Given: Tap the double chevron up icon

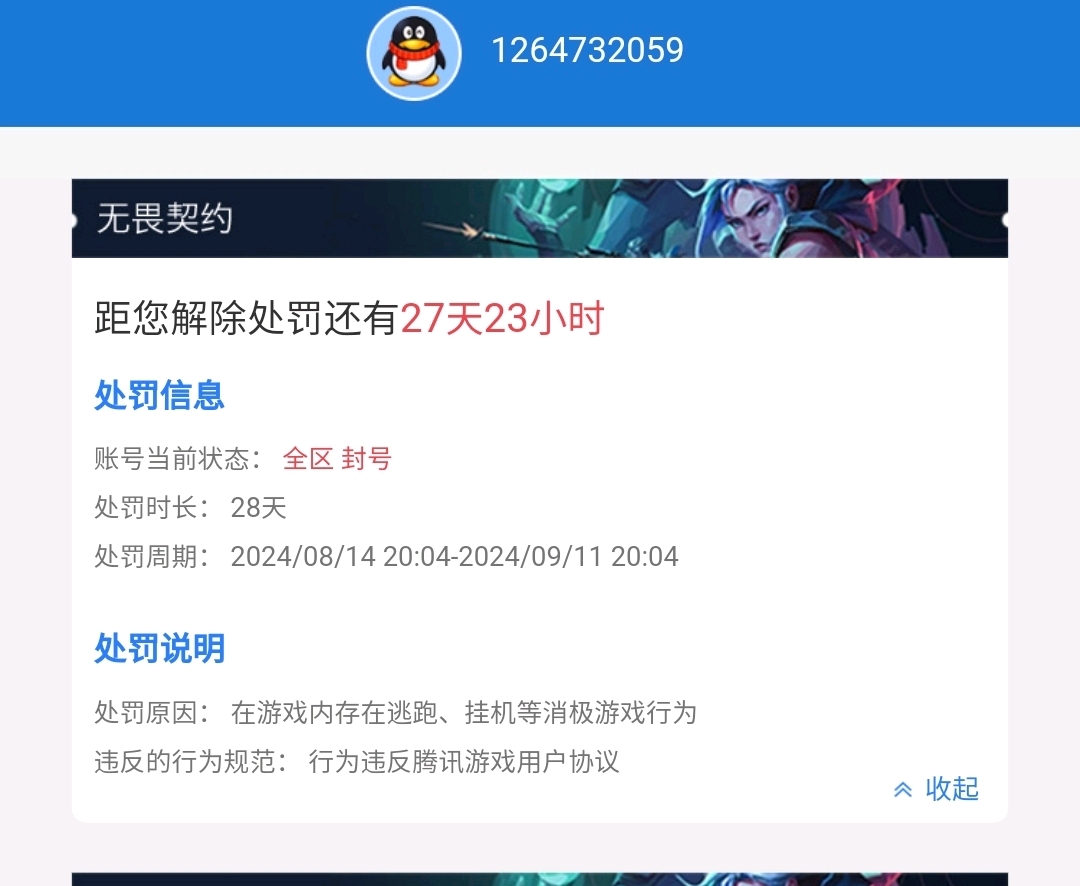Looking at the screenshot, I should click(903, 790).
